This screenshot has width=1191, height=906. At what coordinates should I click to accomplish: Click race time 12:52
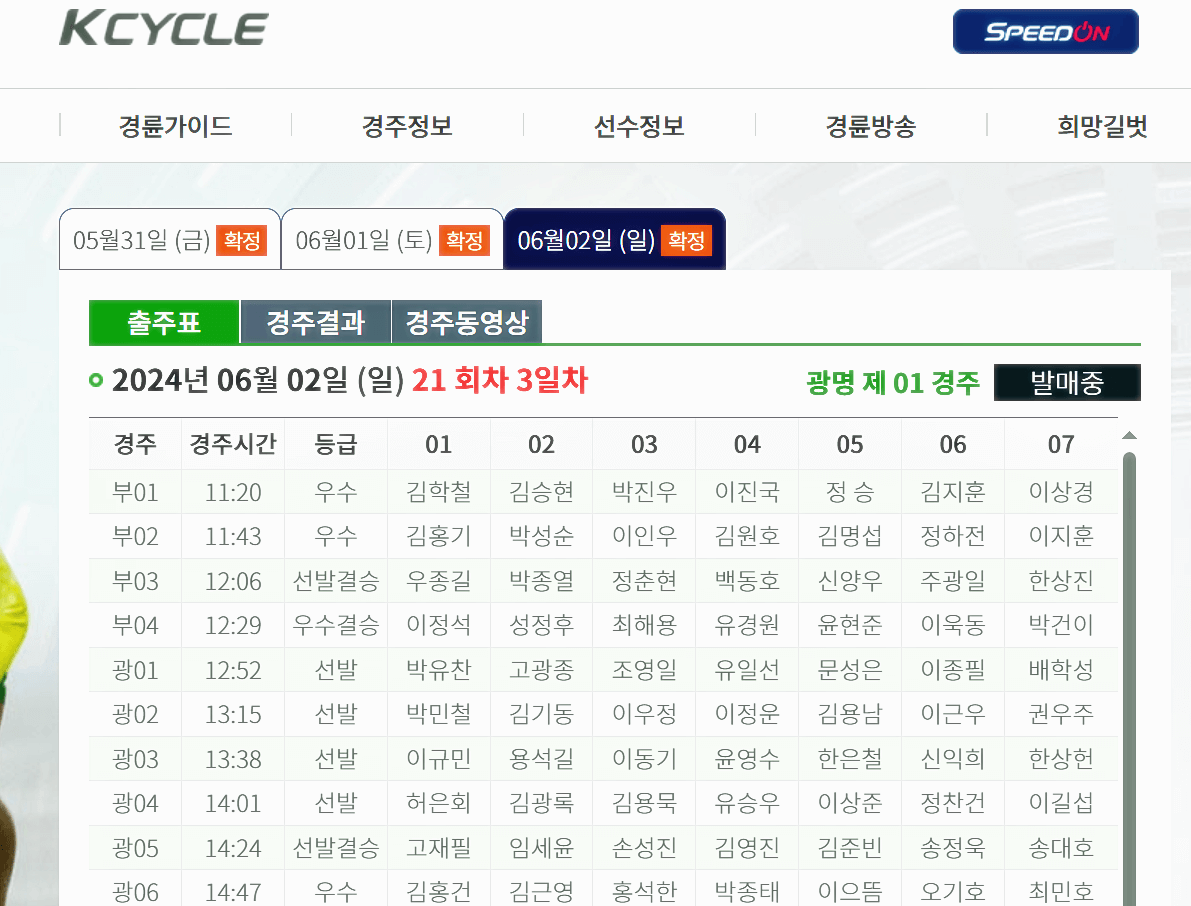[x=233, y=670]
